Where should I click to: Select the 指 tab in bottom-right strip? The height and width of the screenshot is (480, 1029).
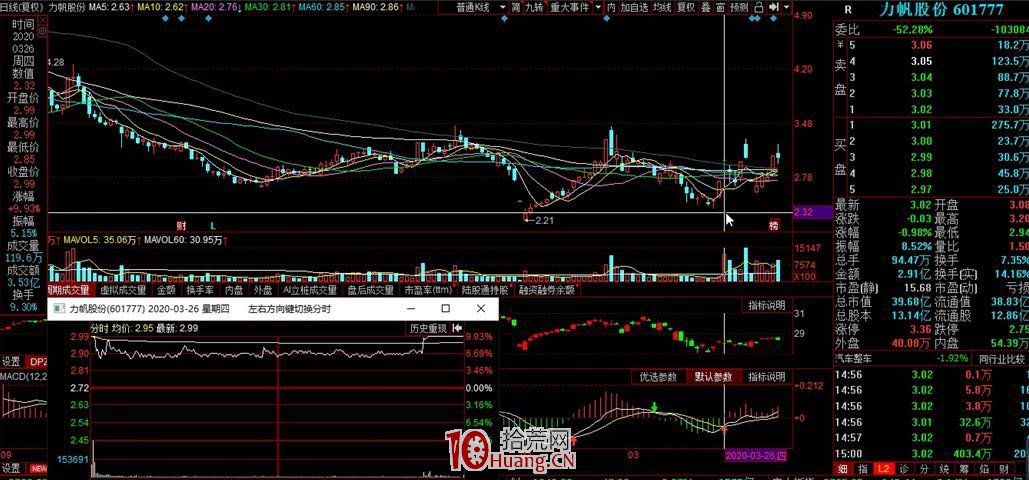coord(864,469)
